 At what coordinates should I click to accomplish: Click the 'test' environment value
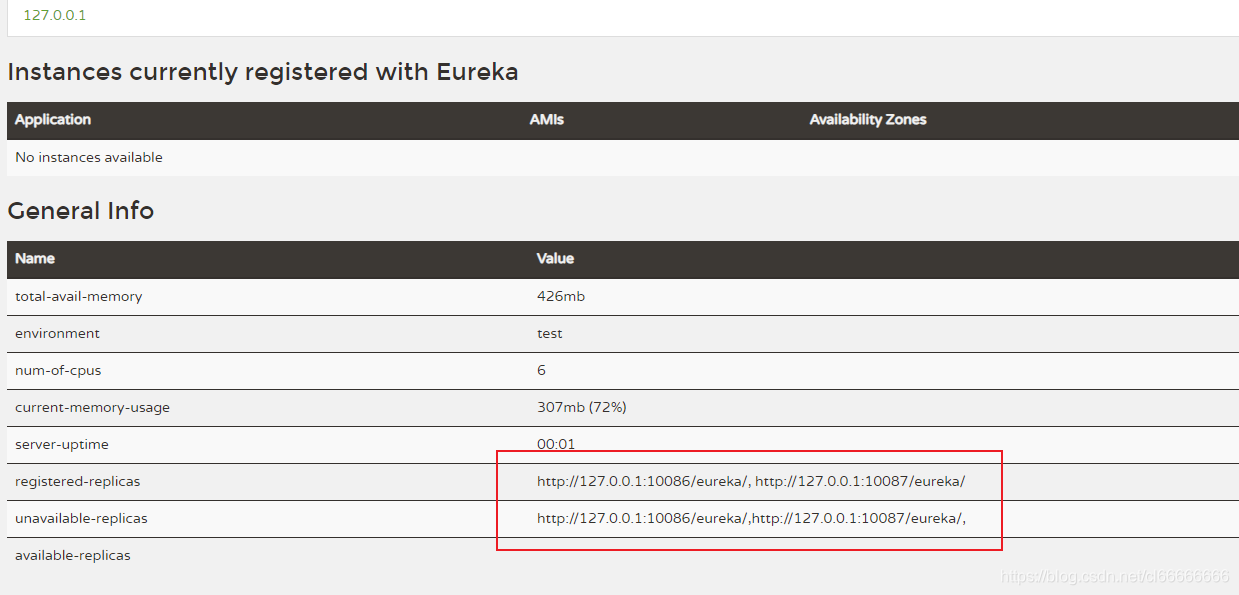coord(550,333)
